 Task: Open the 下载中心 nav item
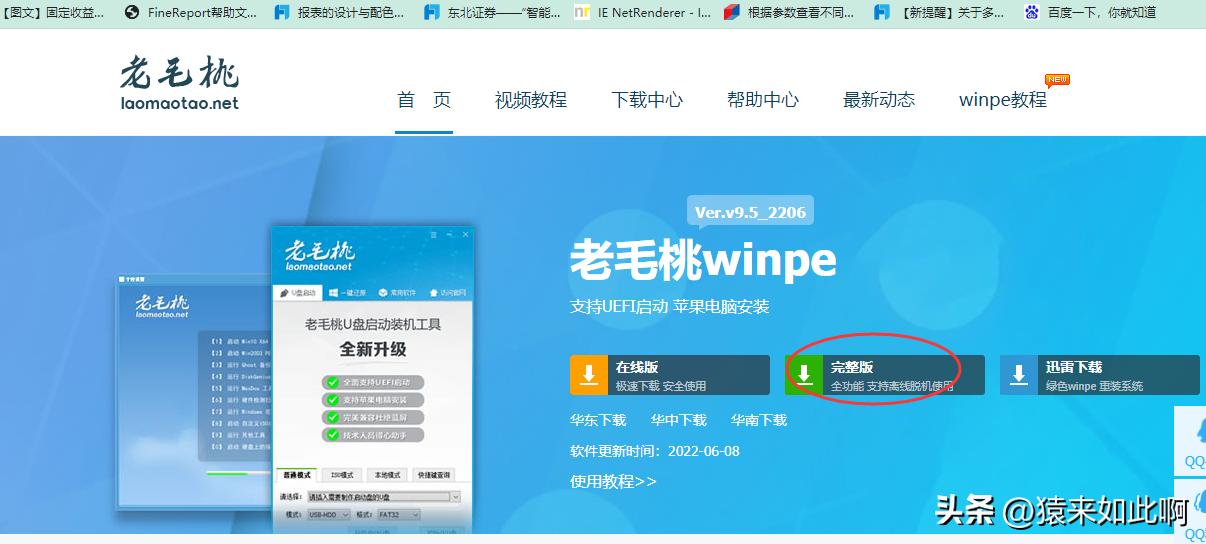pos(647,100)
